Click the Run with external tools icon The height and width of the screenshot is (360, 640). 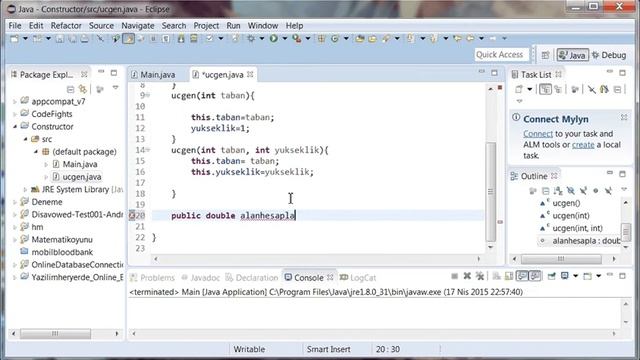[297, 38]
